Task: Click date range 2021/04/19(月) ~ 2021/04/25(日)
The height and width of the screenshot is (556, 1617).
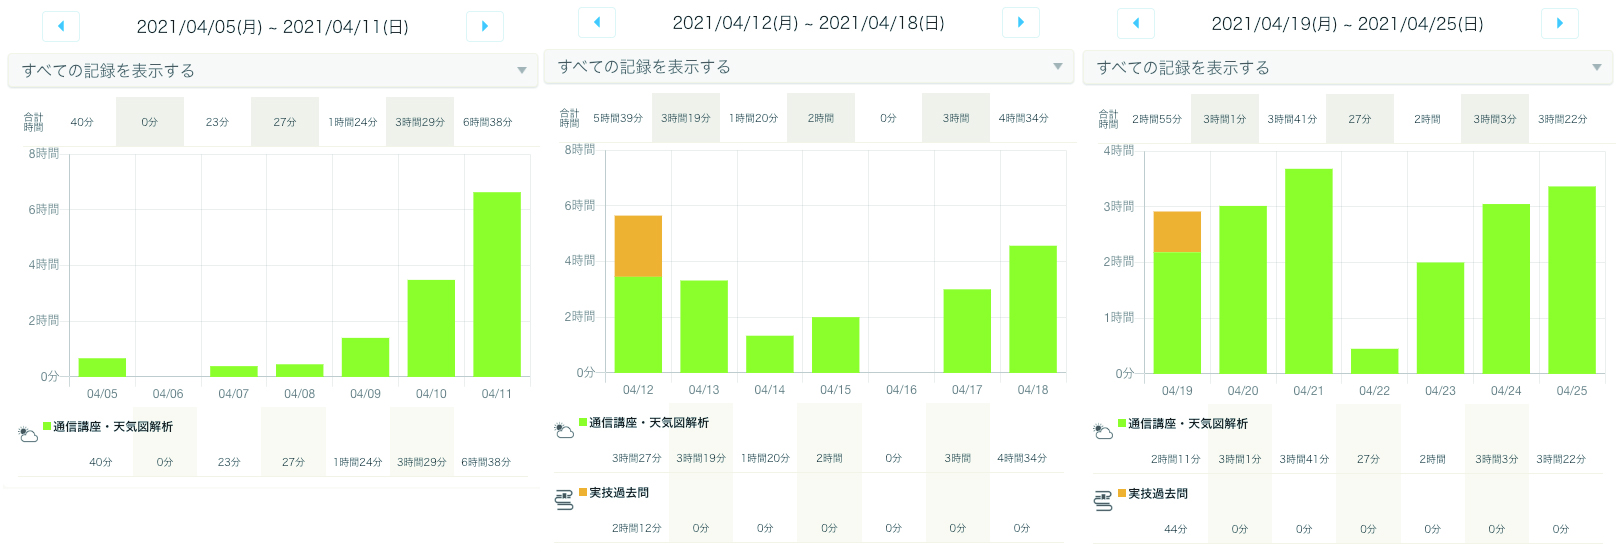Action: point(1347,24)
